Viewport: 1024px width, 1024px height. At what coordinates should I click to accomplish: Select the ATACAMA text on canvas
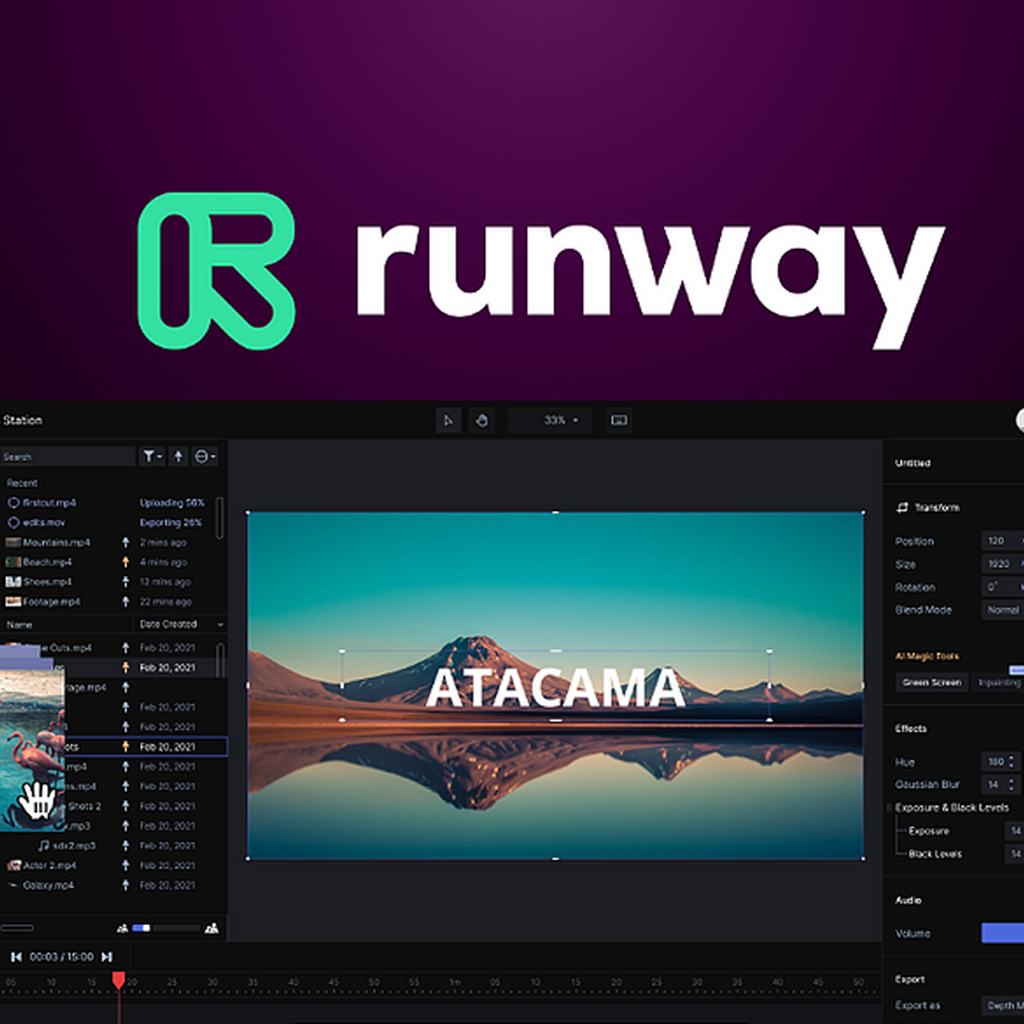pyautogui.click(x=555, y=687)
